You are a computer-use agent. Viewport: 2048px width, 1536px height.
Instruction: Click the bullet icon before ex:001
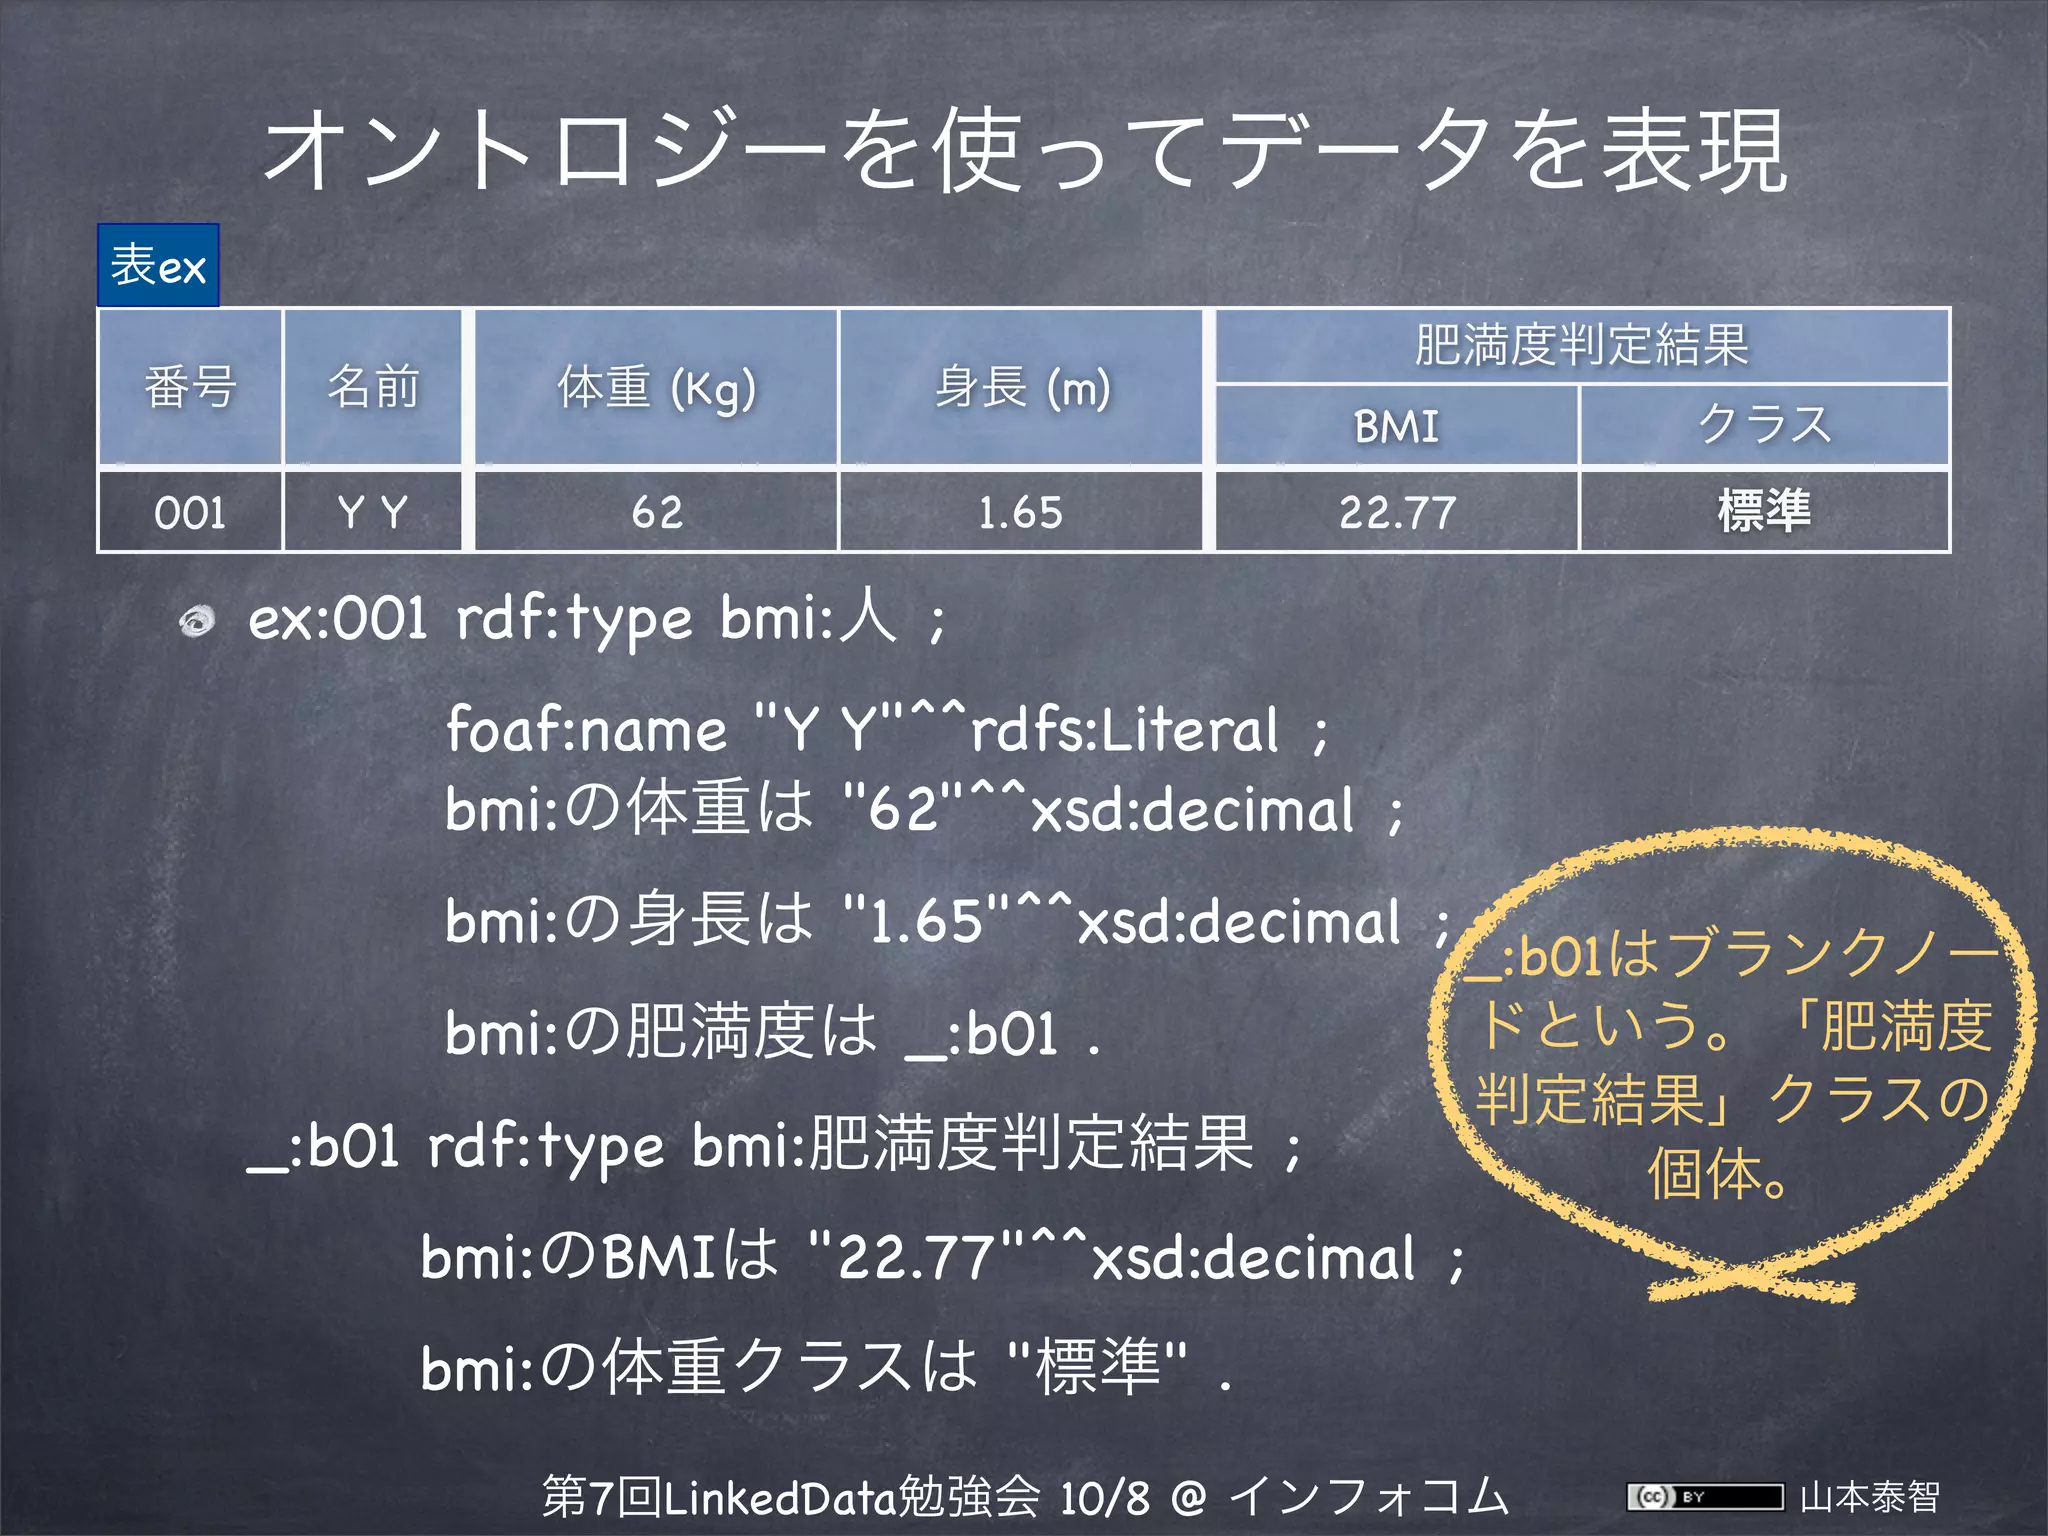tap(197, 622)
